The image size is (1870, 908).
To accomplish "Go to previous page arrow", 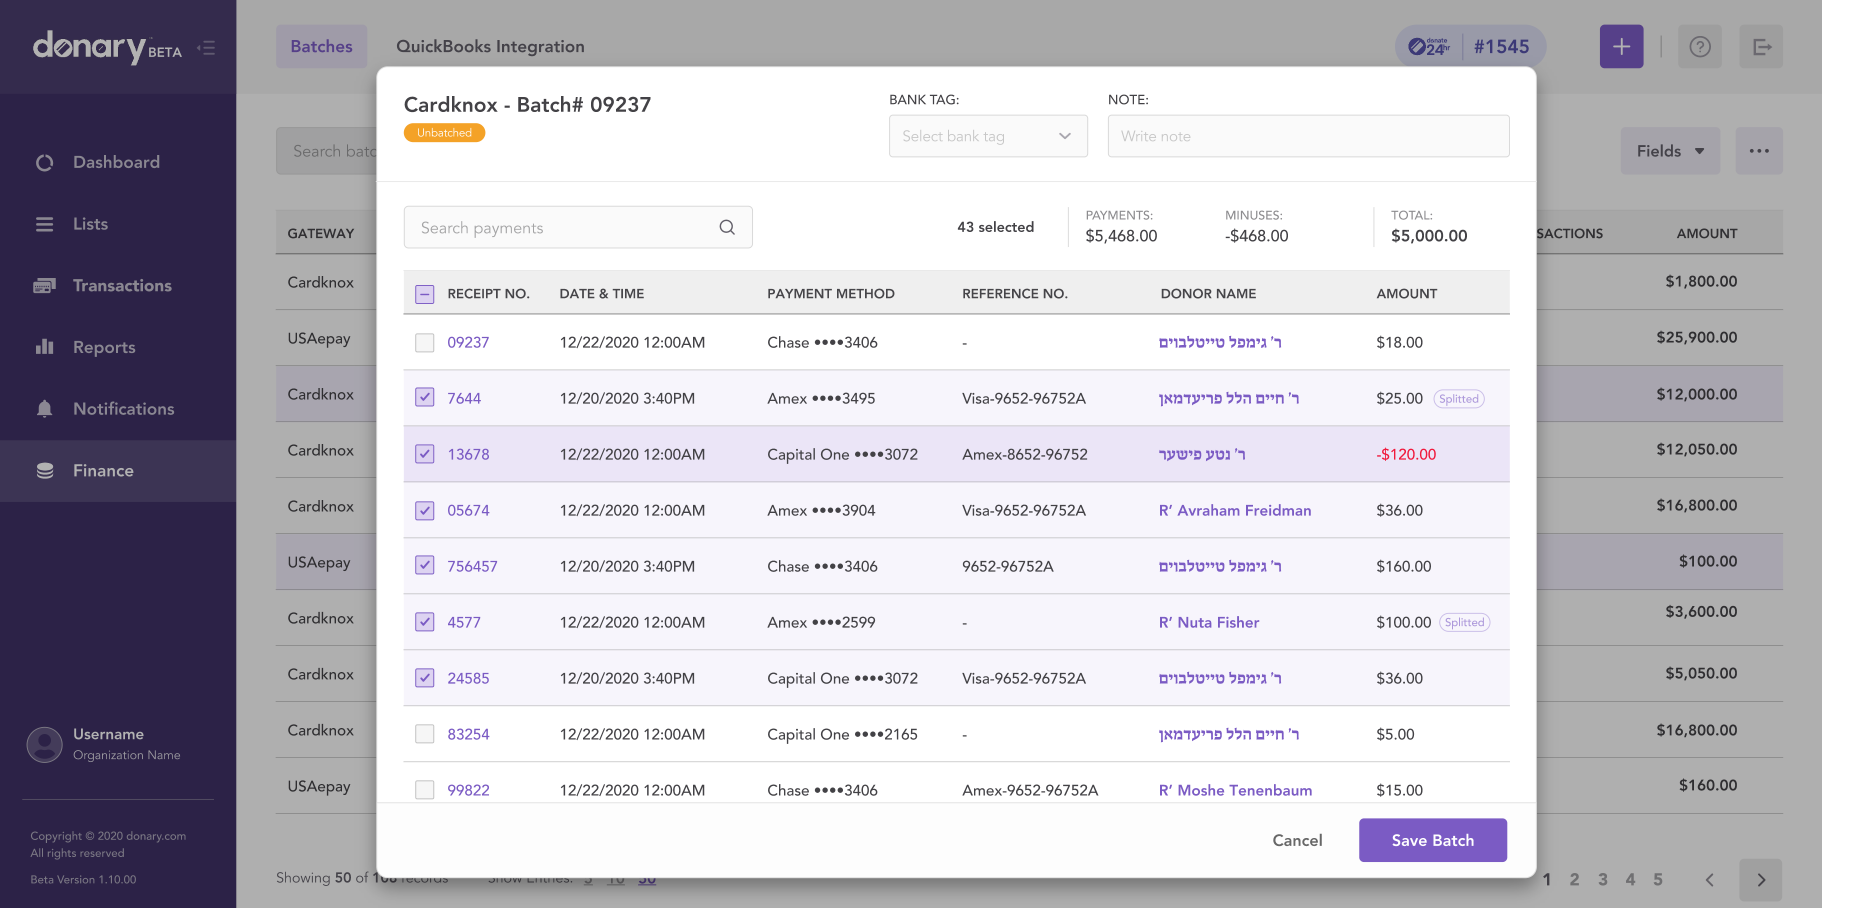I will point(1710,880).
